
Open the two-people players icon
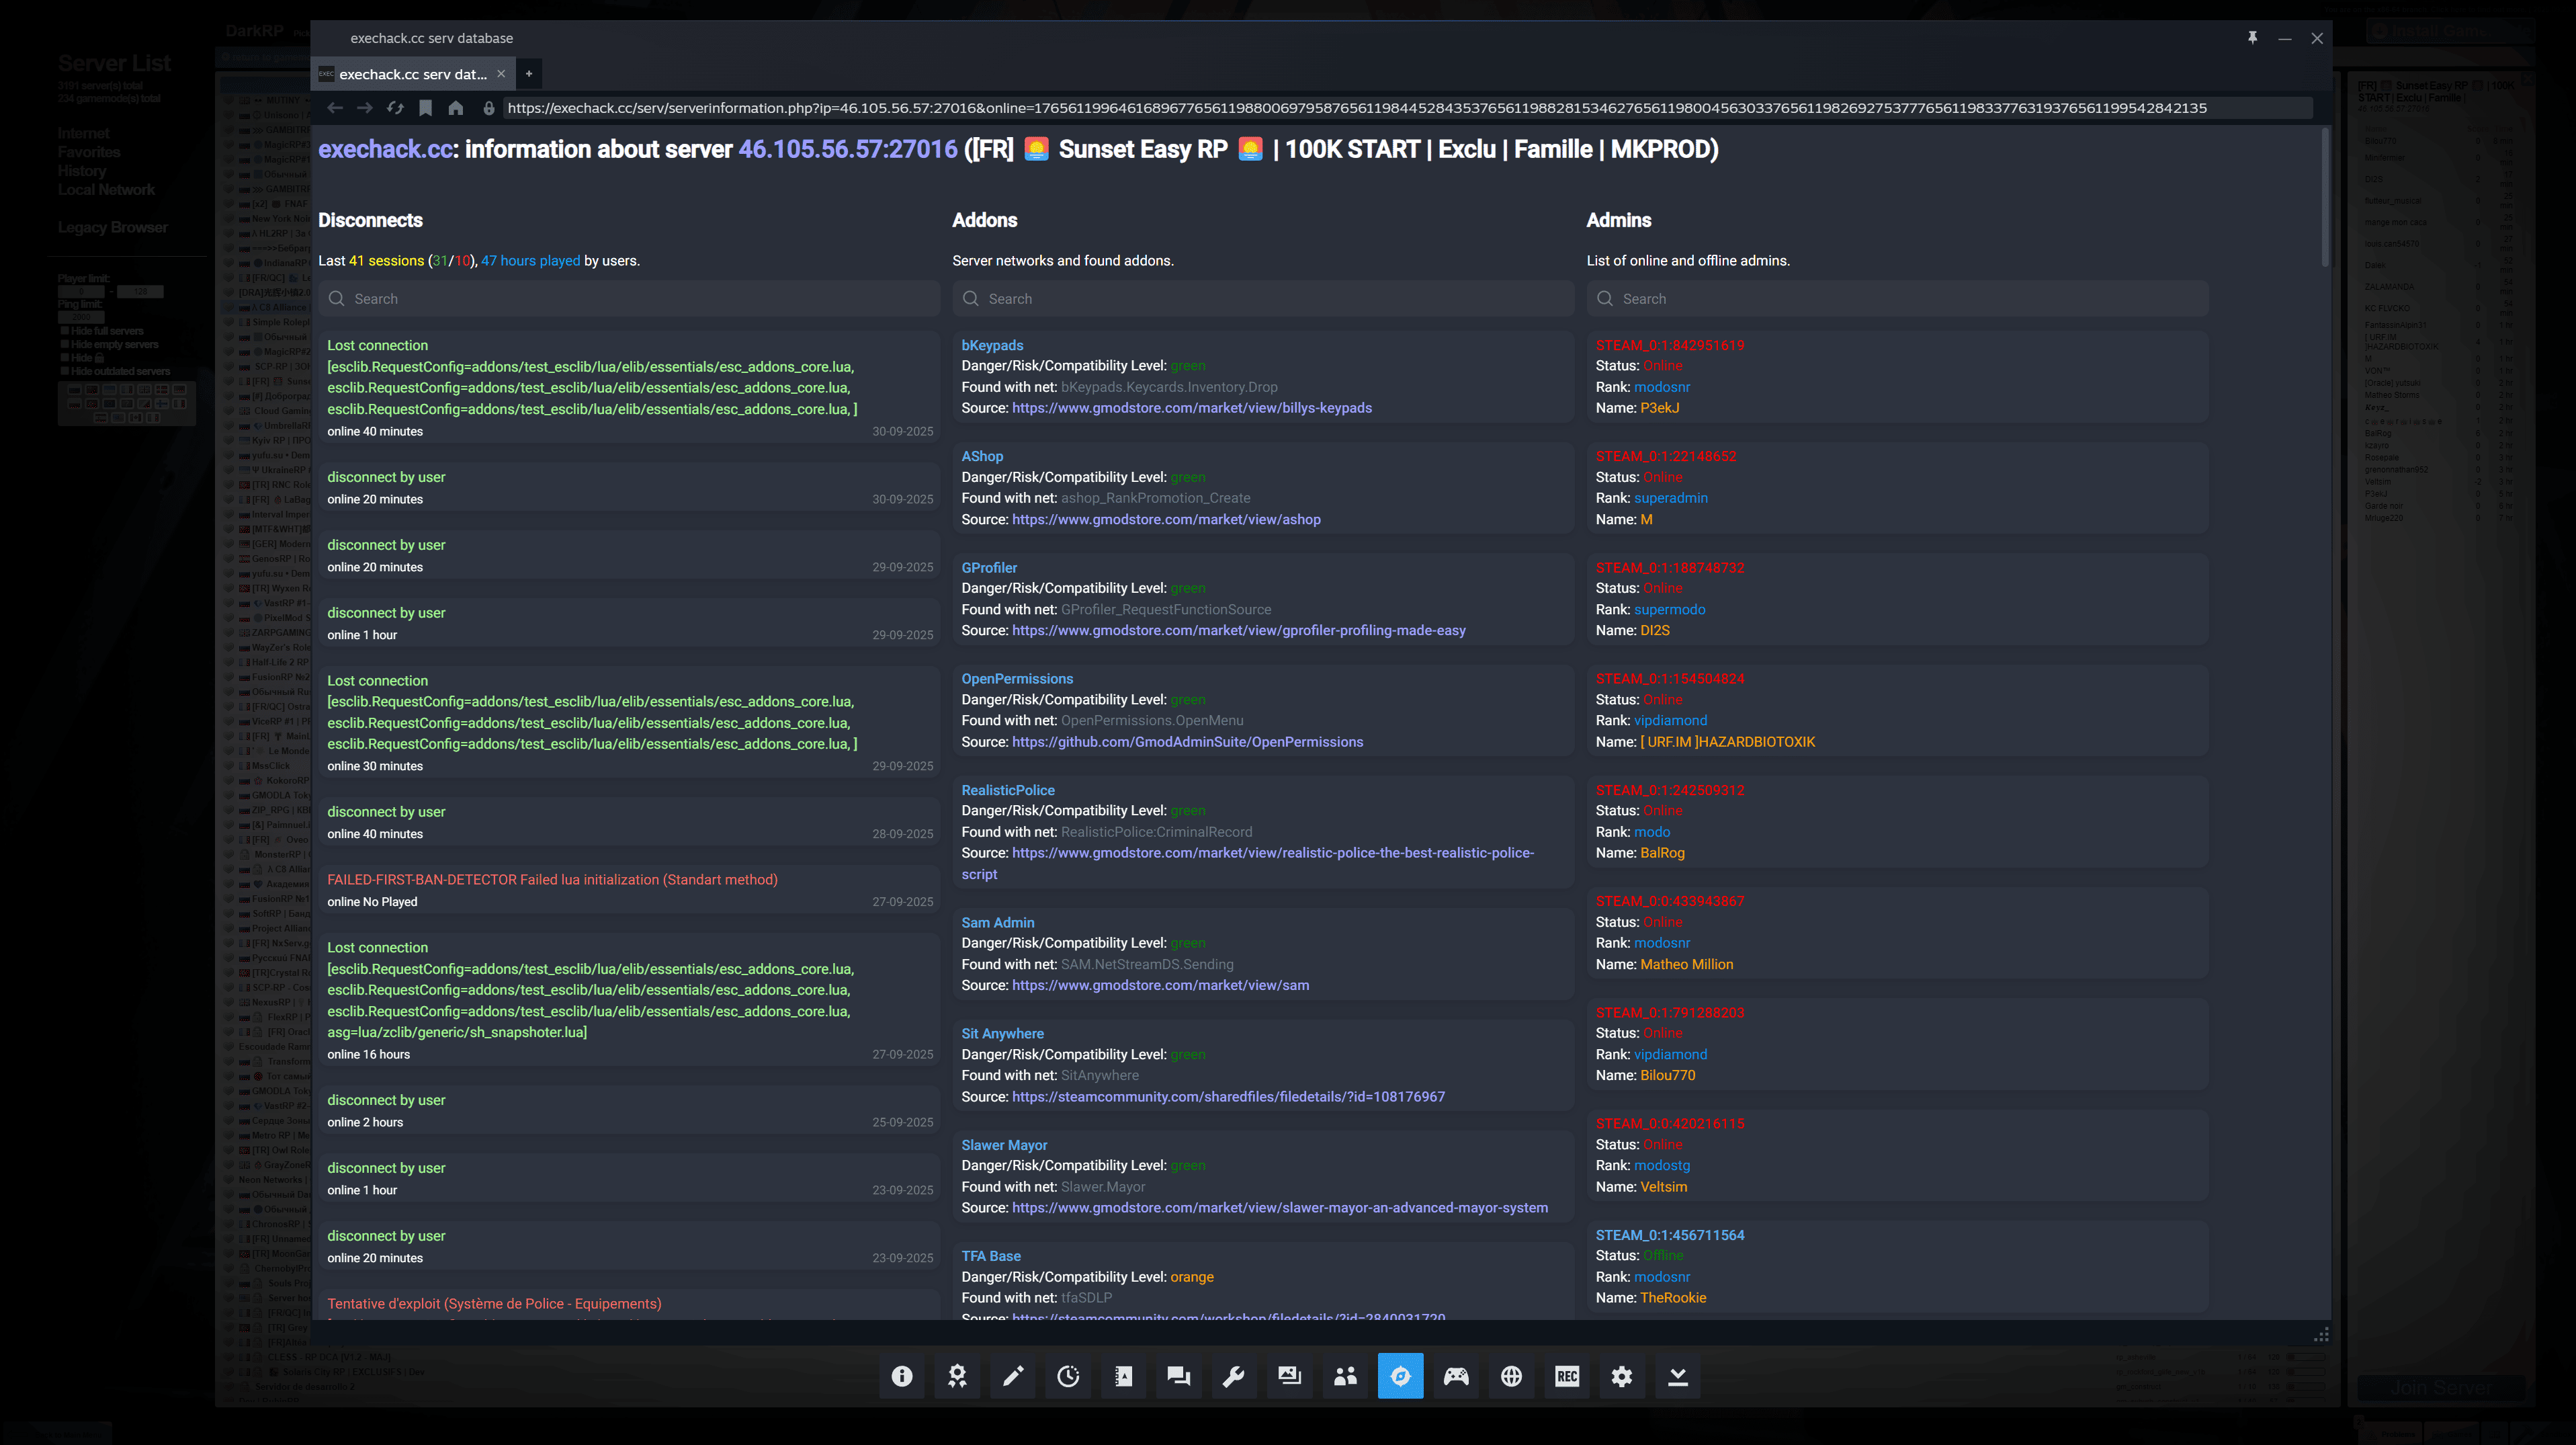(1345, 1376)
